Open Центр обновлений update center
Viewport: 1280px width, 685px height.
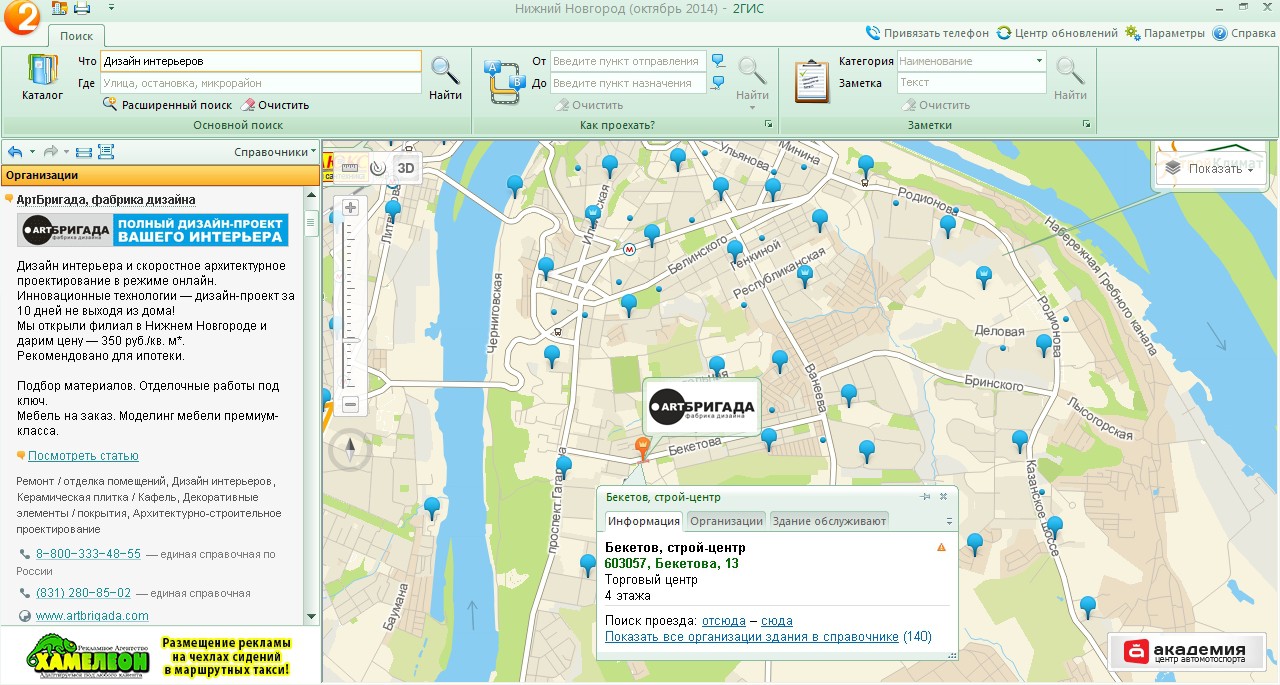pos(1057,33)
